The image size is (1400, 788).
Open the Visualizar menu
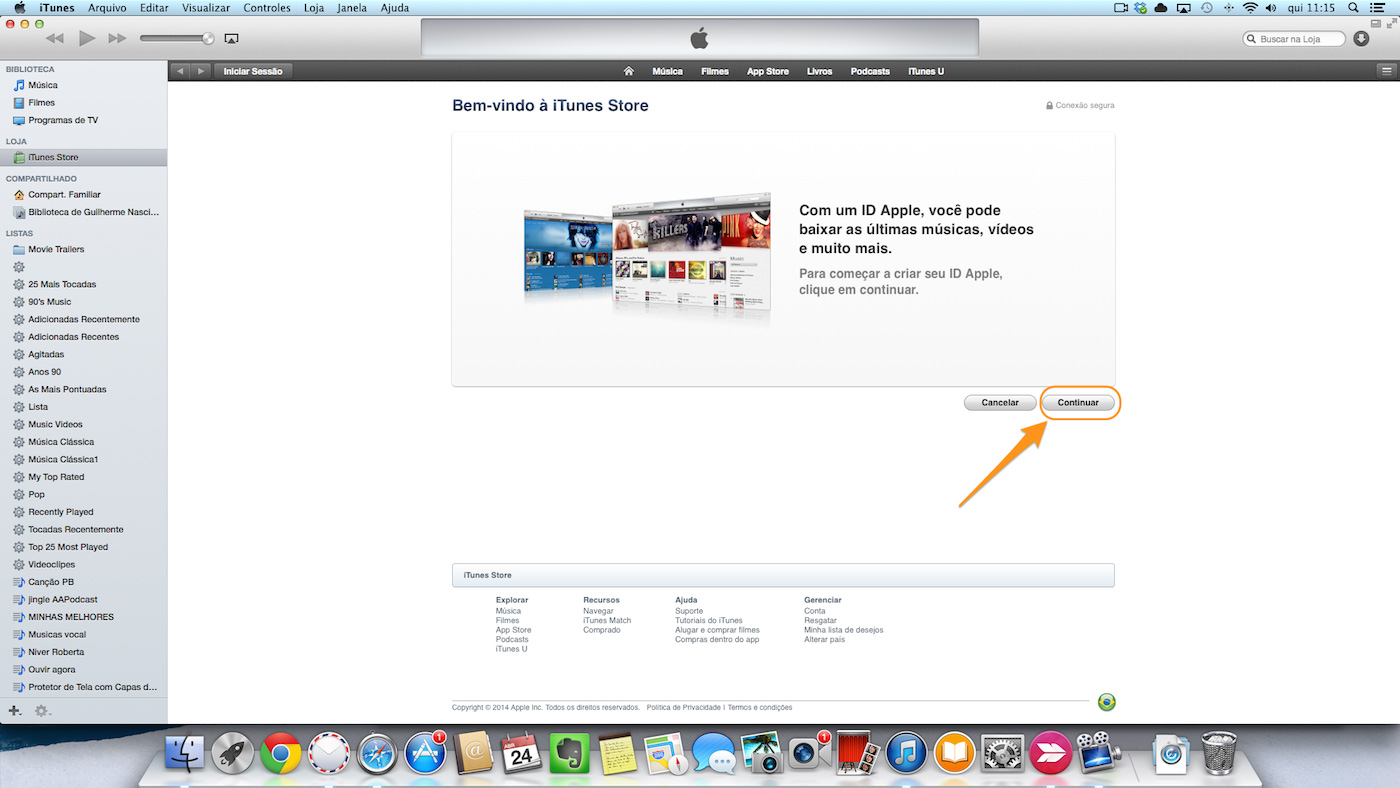point(205,8)
